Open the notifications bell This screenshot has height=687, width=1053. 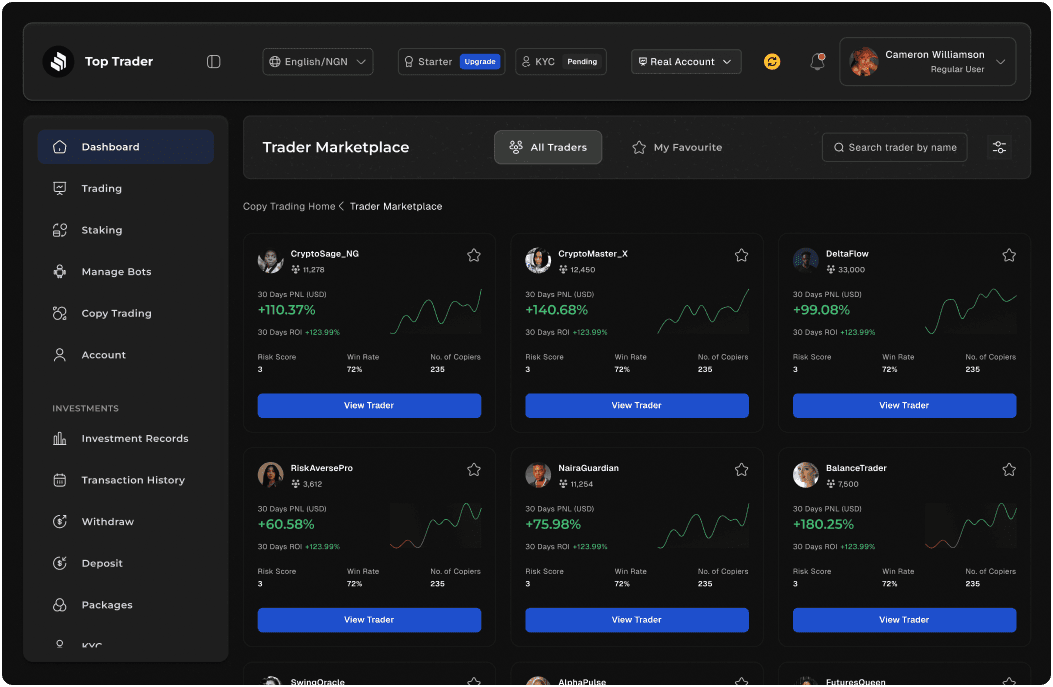tap(817, 62)
